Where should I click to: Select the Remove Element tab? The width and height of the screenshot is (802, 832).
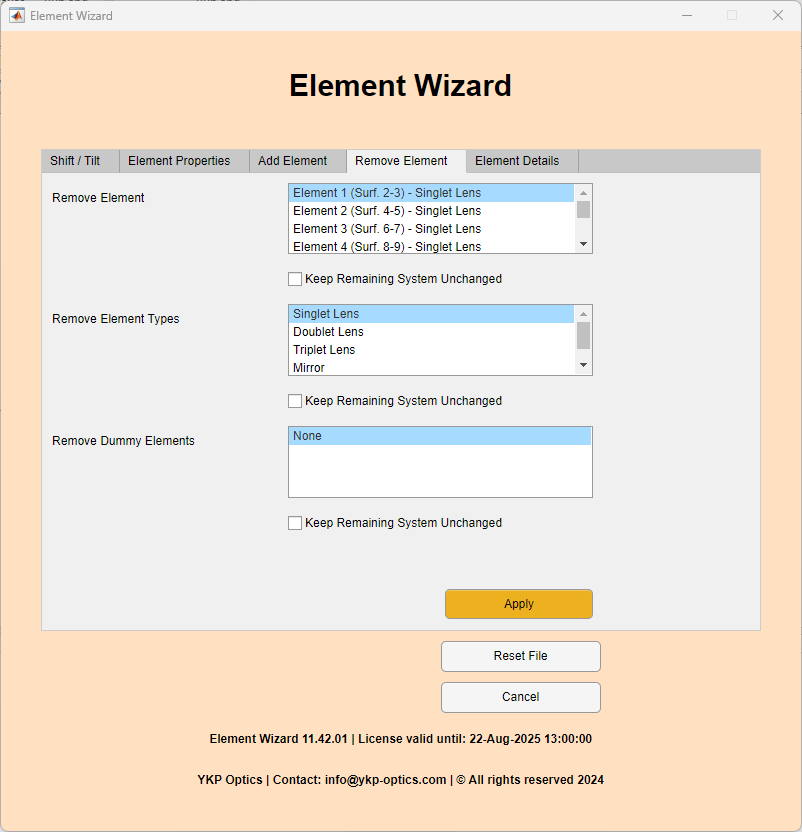(405, 160)
